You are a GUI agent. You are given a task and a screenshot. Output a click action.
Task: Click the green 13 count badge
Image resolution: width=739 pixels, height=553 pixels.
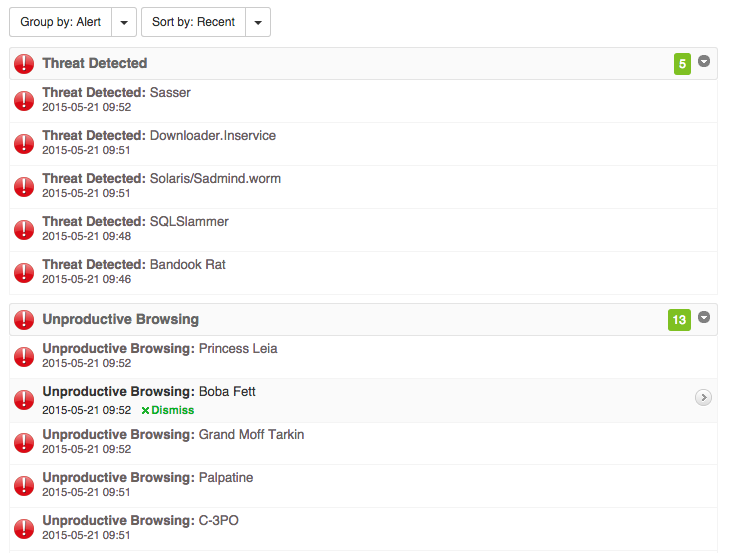pyautogui.click(x=679, y=320)
